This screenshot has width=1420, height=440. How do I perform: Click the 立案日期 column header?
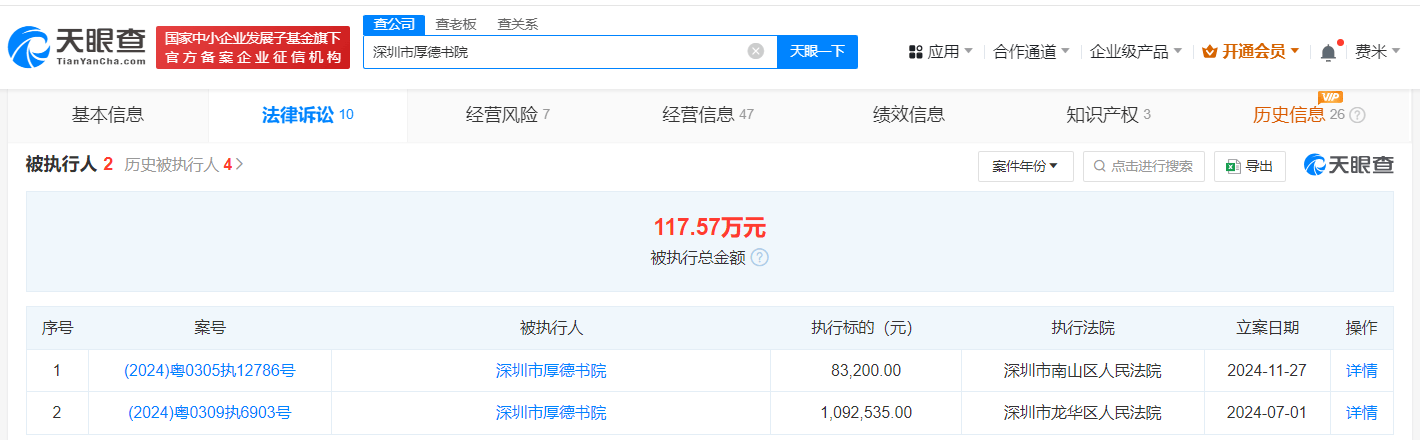click(x=1267, y=327)
